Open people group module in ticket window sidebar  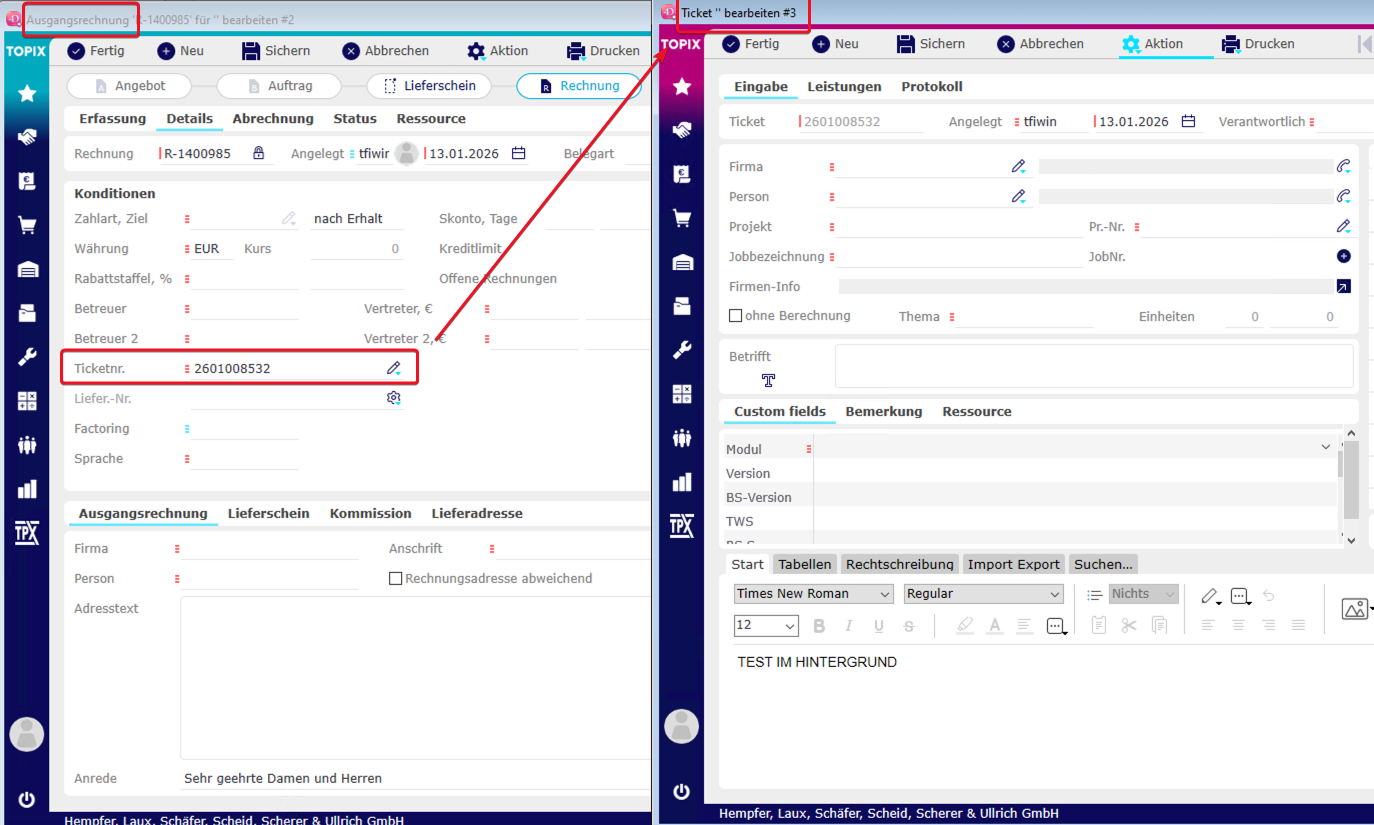[682, 438]
